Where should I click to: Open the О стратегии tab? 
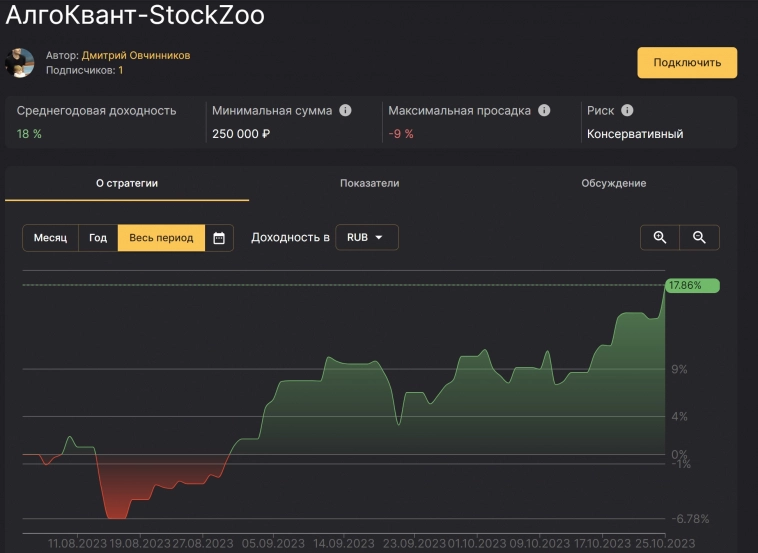tap(127, 183)
